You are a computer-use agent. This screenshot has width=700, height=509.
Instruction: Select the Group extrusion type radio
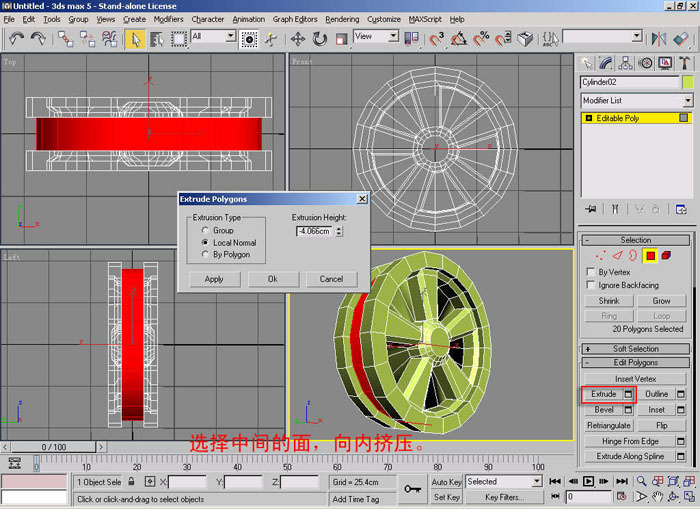[205, 230]
